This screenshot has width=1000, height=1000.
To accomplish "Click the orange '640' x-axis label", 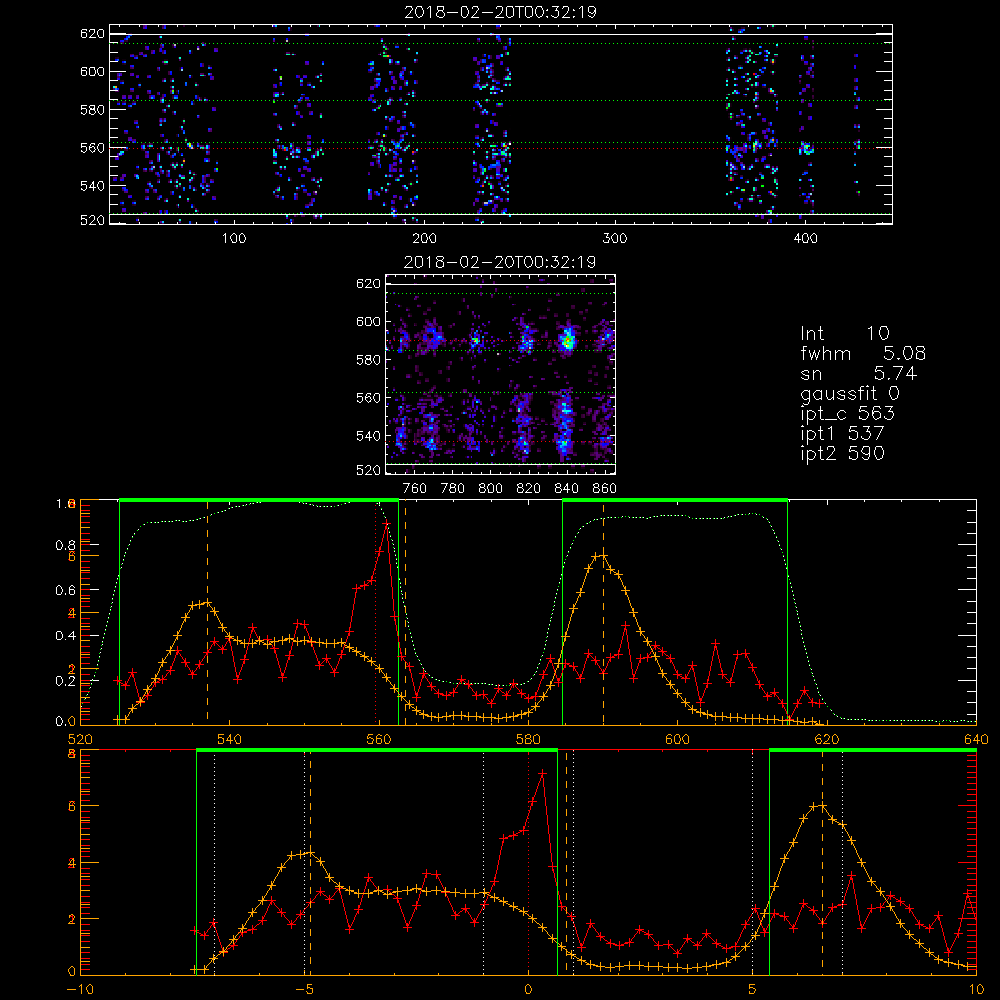I will click(x=976, y=740).
